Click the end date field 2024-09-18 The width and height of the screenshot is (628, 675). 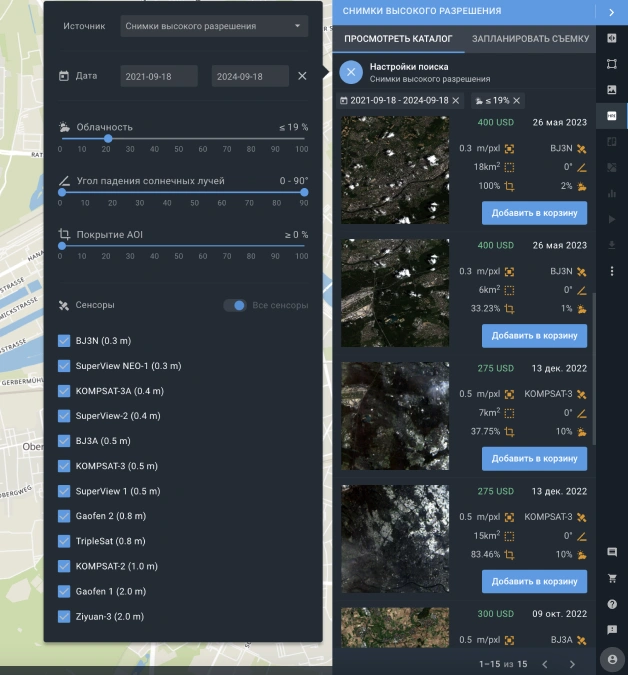[x=250, y=76]
